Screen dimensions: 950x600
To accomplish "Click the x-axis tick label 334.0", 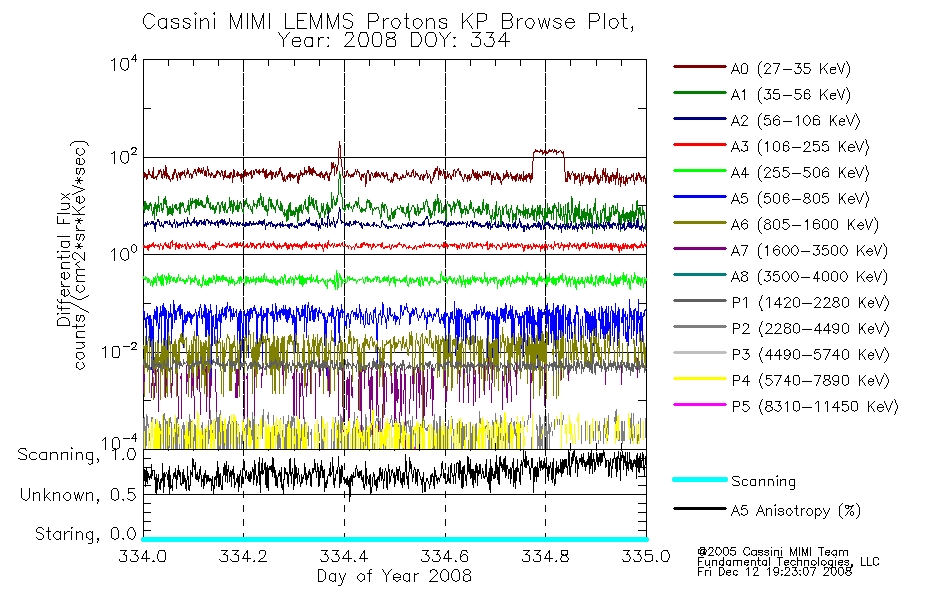I will (x=143, y=556).
